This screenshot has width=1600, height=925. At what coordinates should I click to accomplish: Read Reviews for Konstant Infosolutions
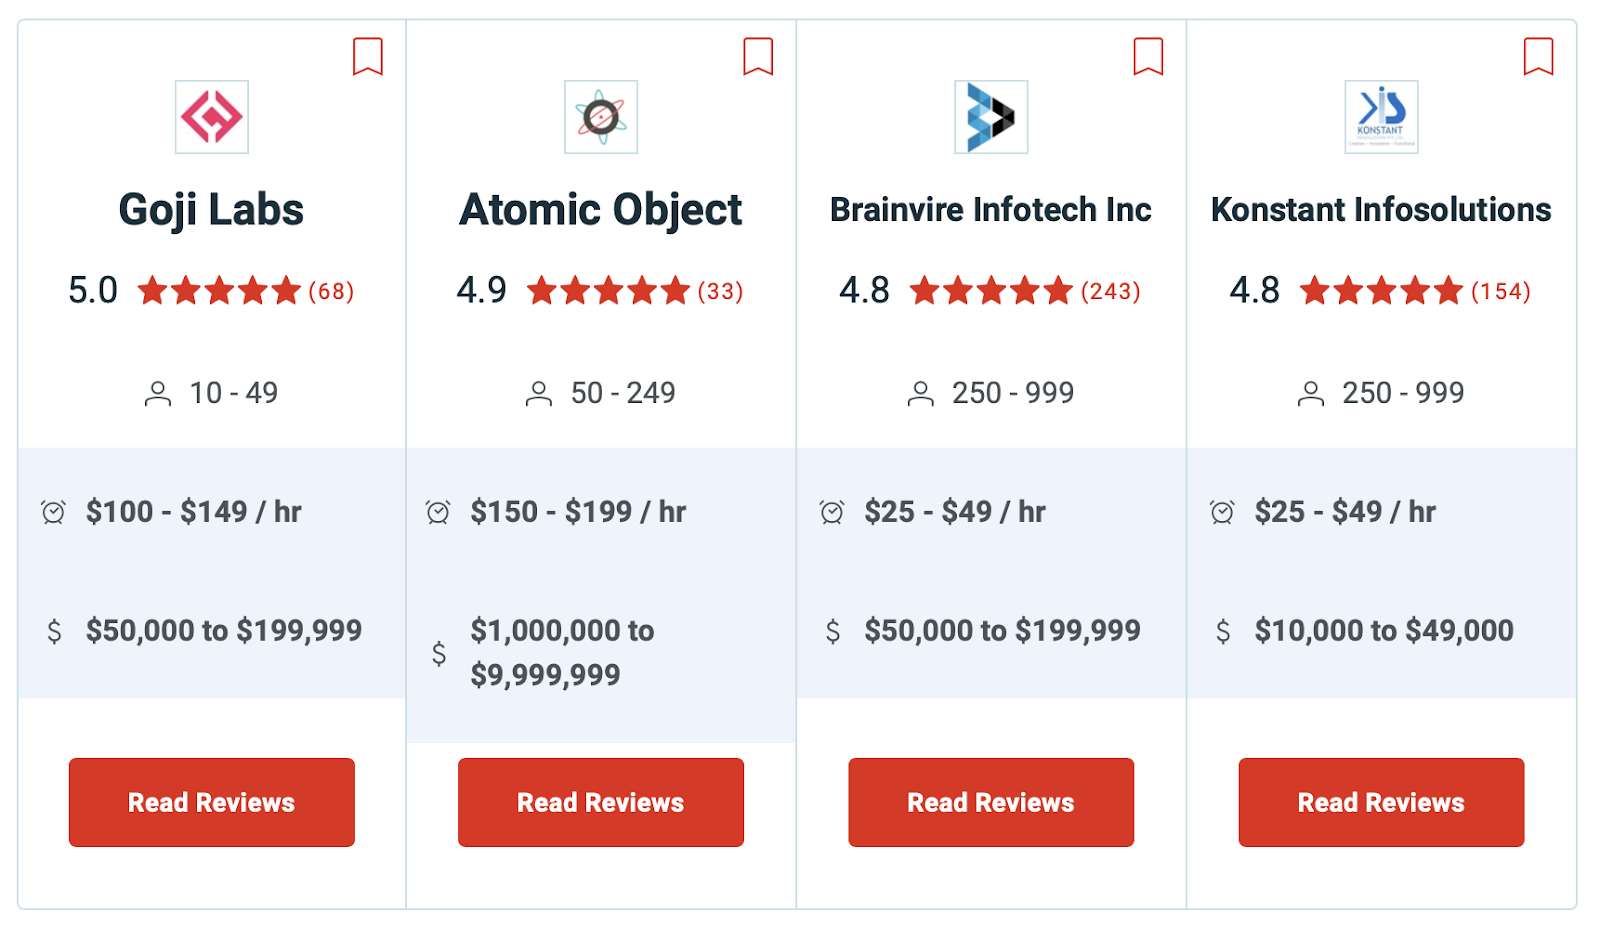tap(1381, 802)
